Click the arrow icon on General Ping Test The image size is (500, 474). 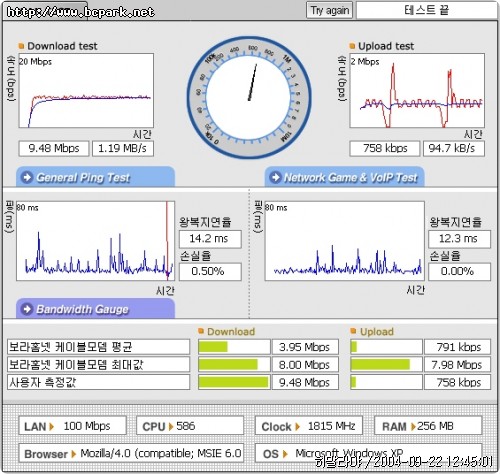[27, 177]
